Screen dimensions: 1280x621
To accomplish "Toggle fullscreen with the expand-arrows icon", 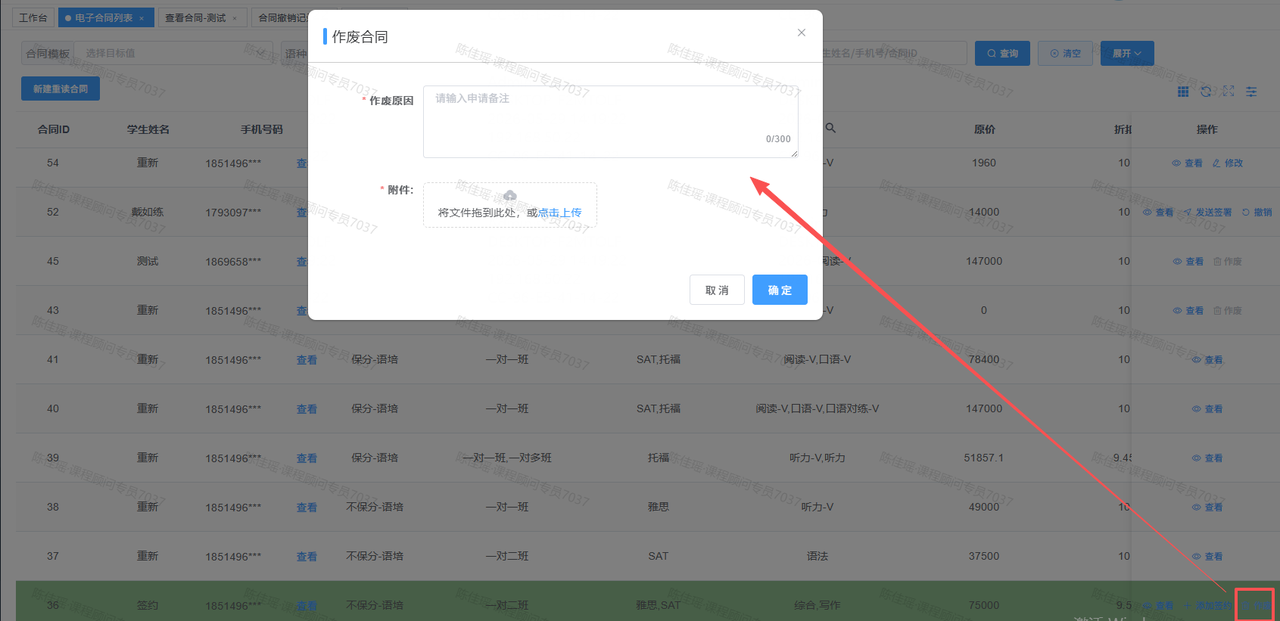I will 1228,91.
